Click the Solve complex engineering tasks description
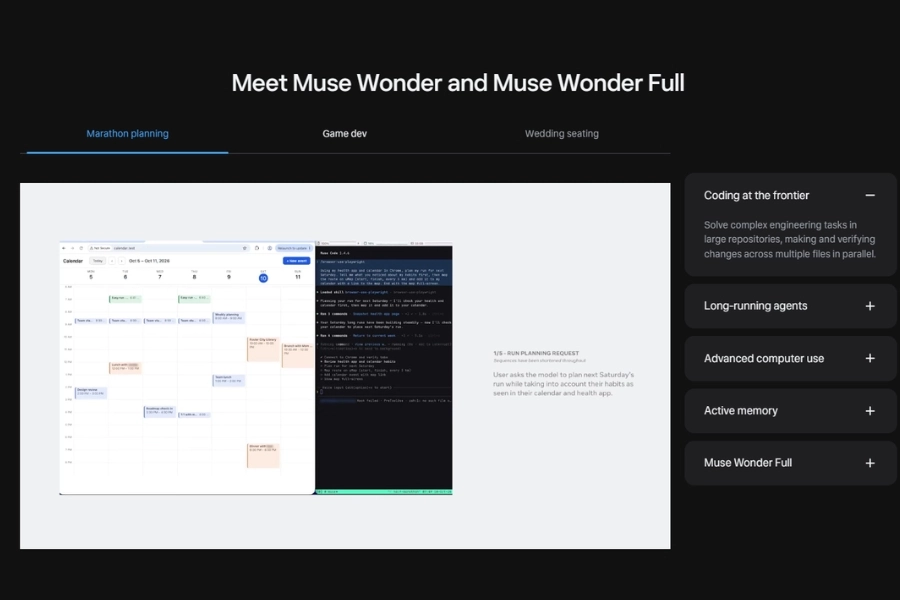This screenshot has width=900, height=600. click(790, 239)
